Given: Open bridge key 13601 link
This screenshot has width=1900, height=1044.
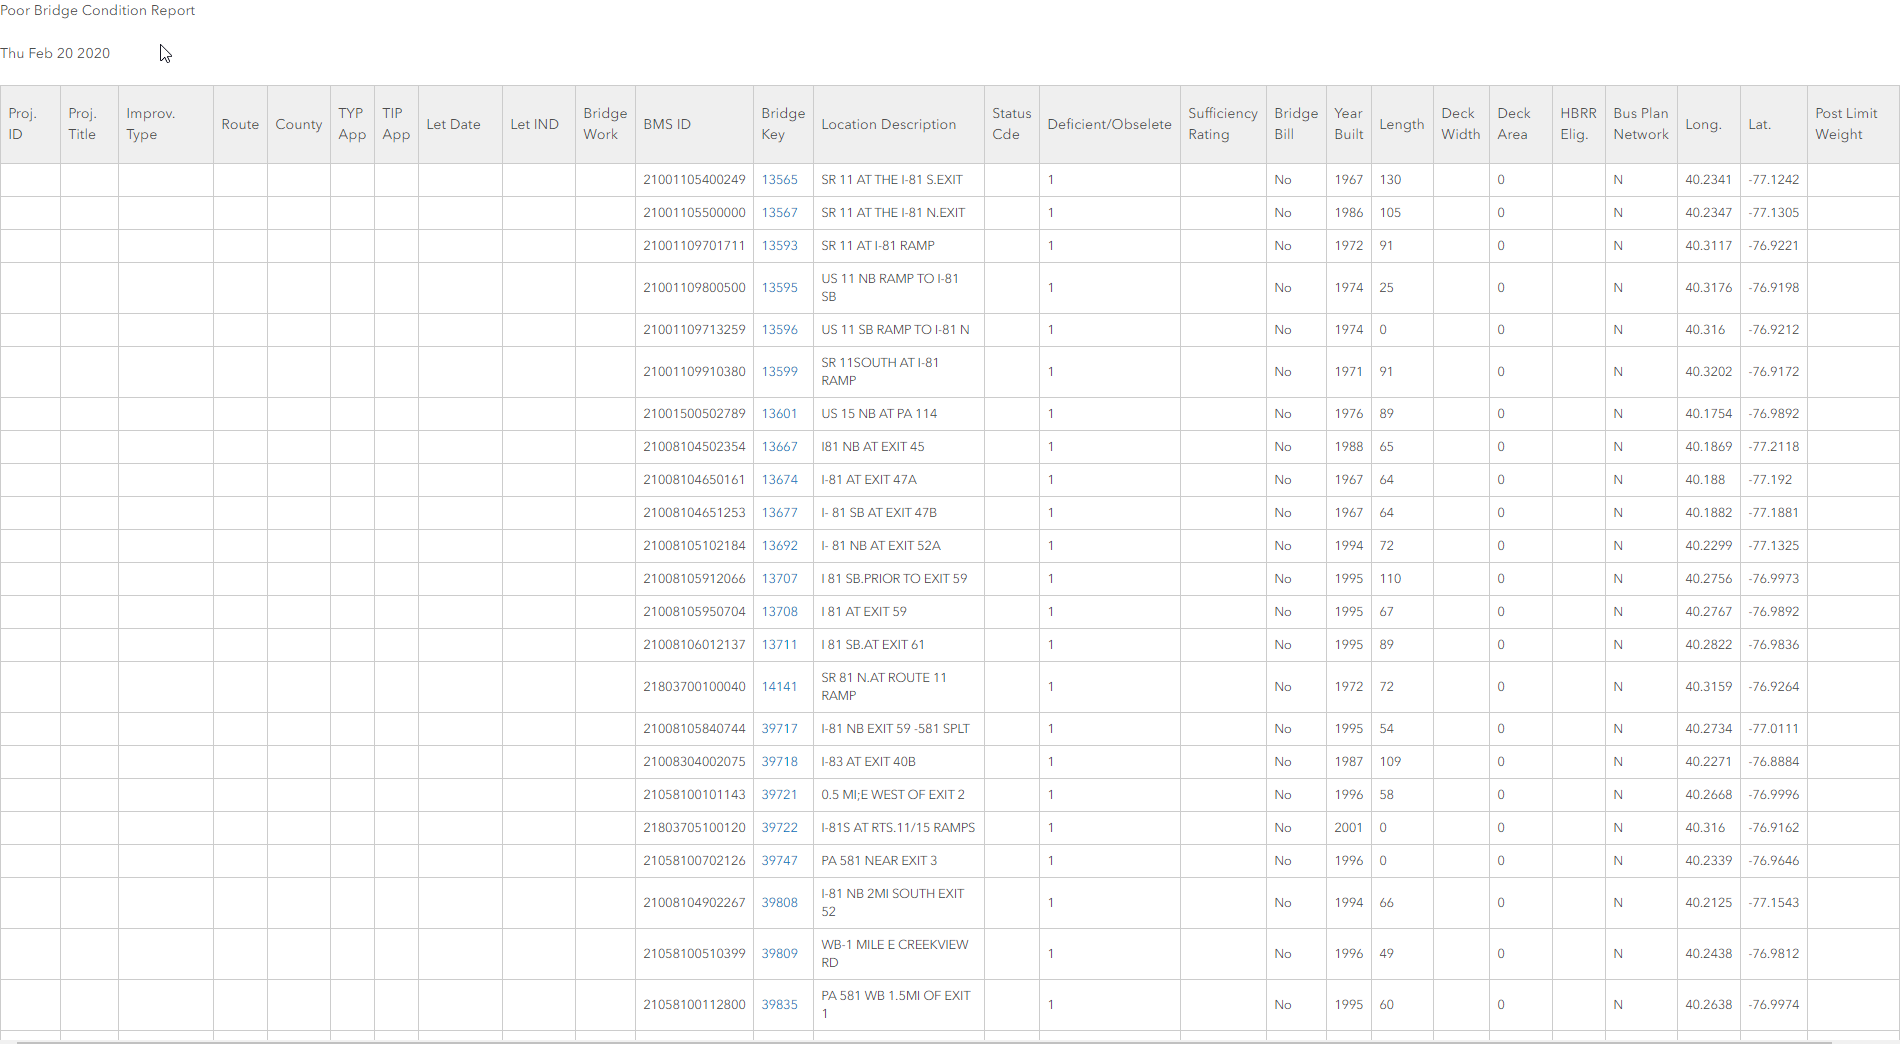Looking at the screenshot, I should point(779,414).
